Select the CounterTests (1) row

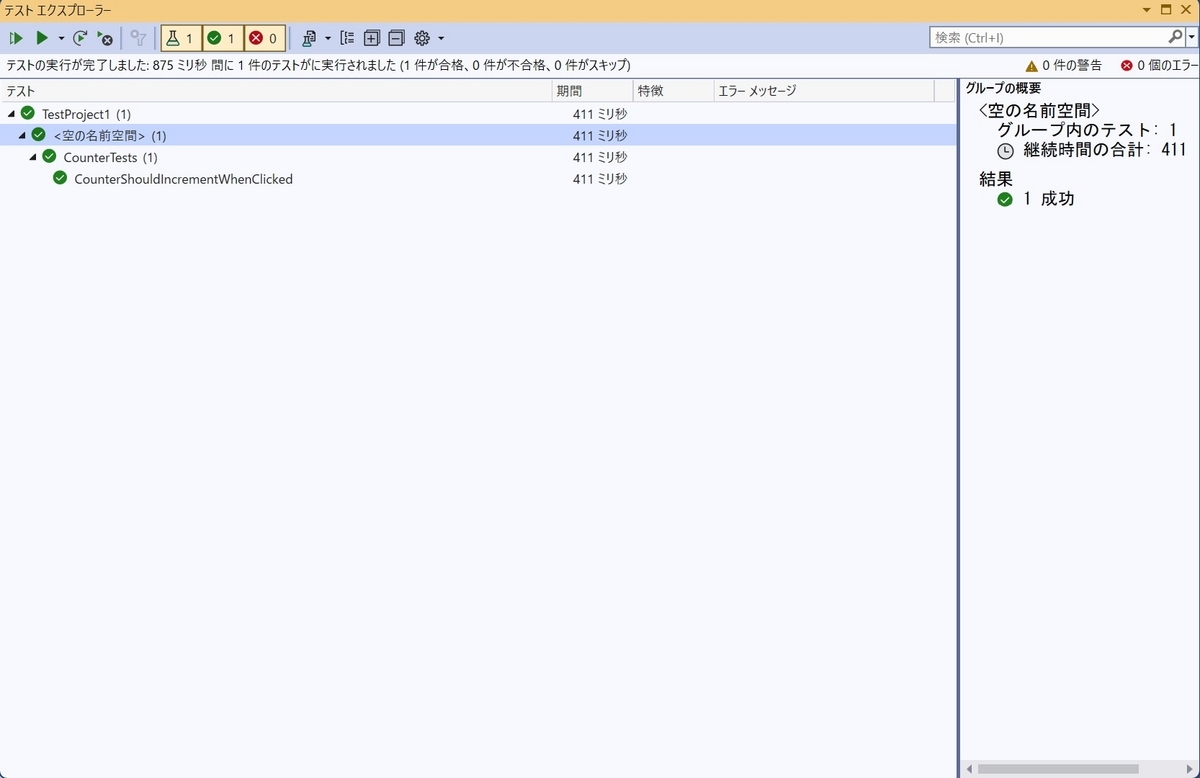pos(478,157)
